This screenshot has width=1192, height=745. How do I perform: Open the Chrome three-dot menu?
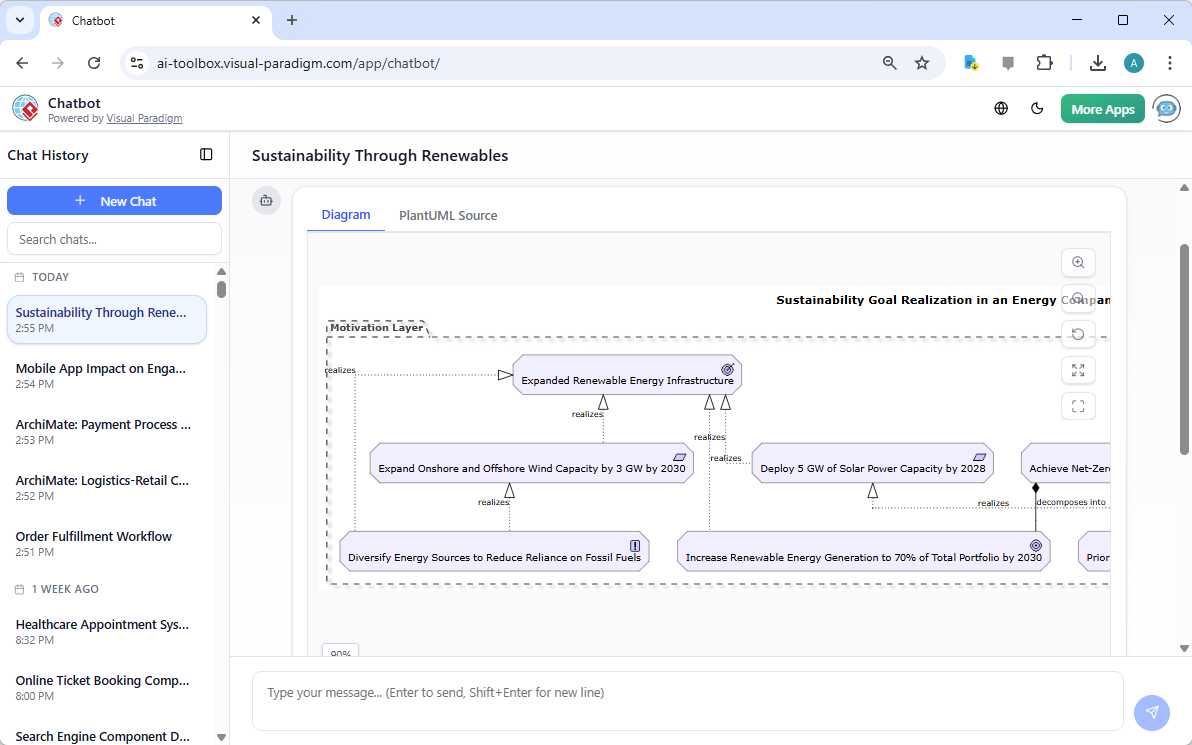click(1170, 62)
